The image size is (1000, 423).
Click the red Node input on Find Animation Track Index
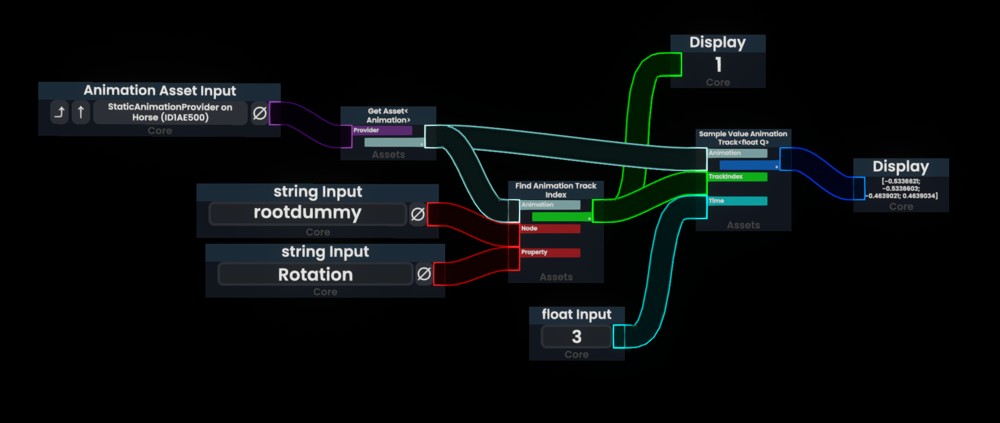[x=549, y=228]
